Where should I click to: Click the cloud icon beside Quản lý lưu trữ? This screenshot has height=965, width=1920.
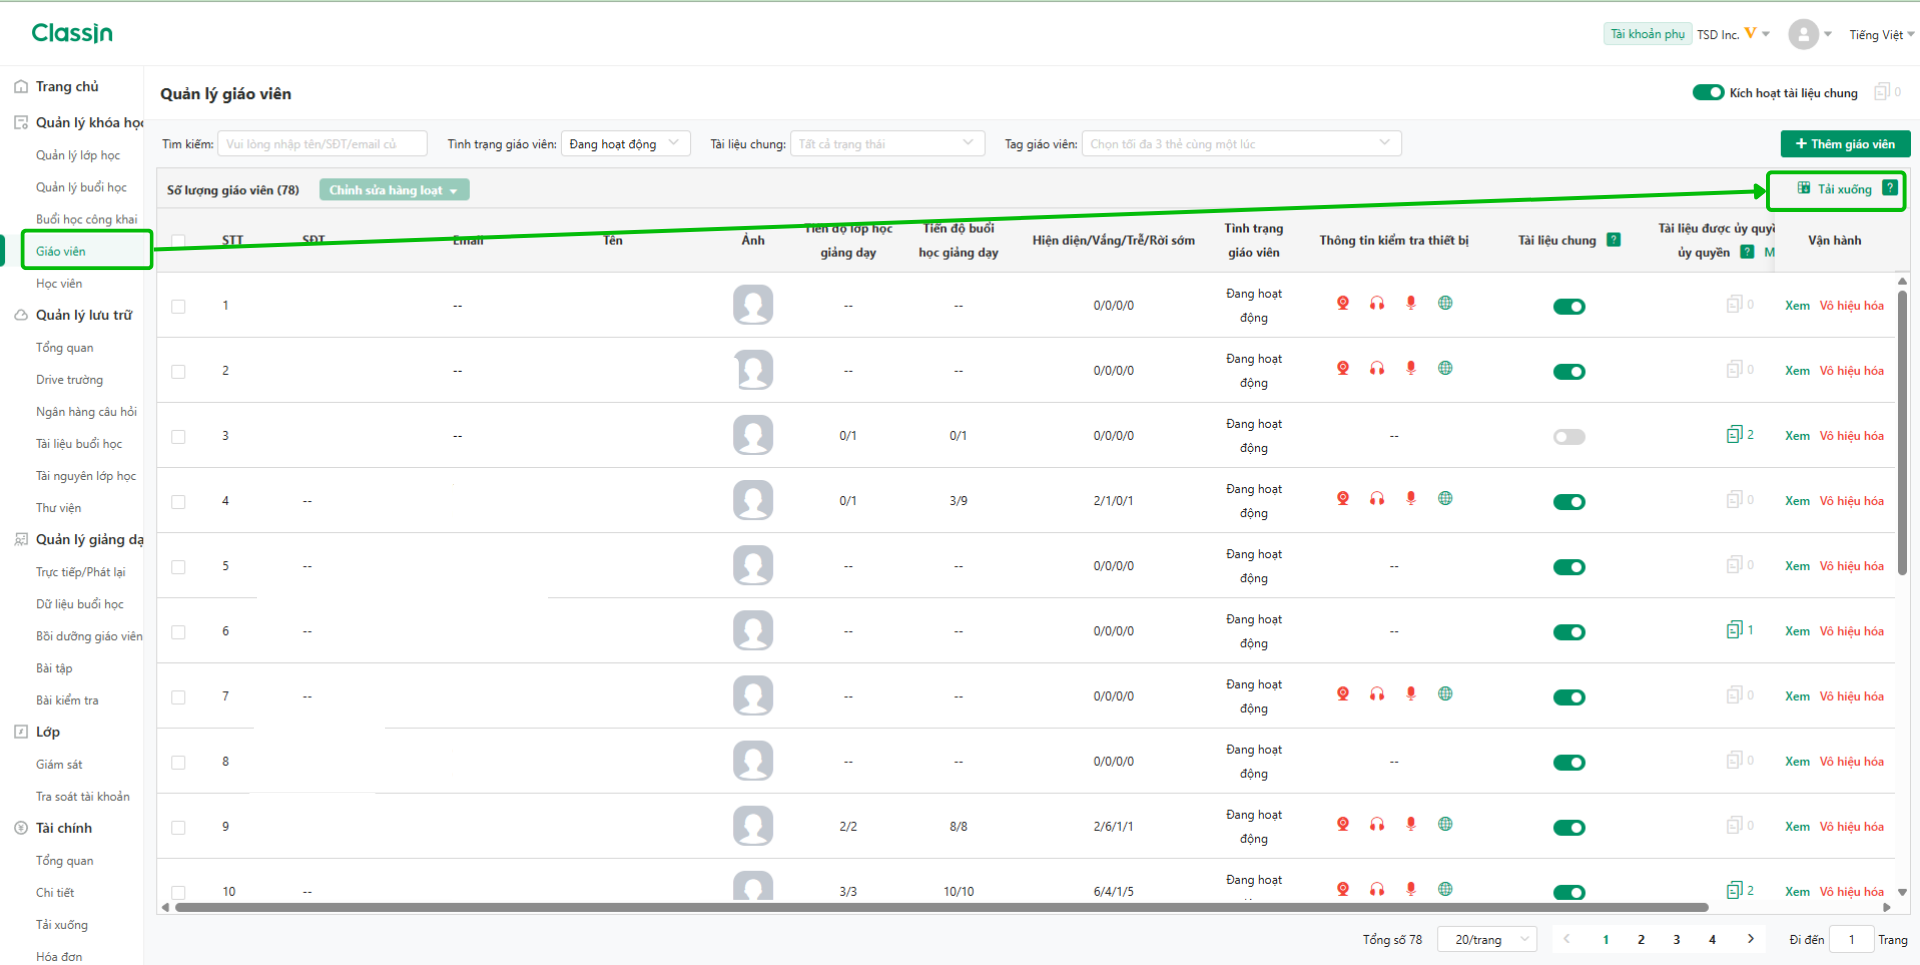click(x=21, y=315)
